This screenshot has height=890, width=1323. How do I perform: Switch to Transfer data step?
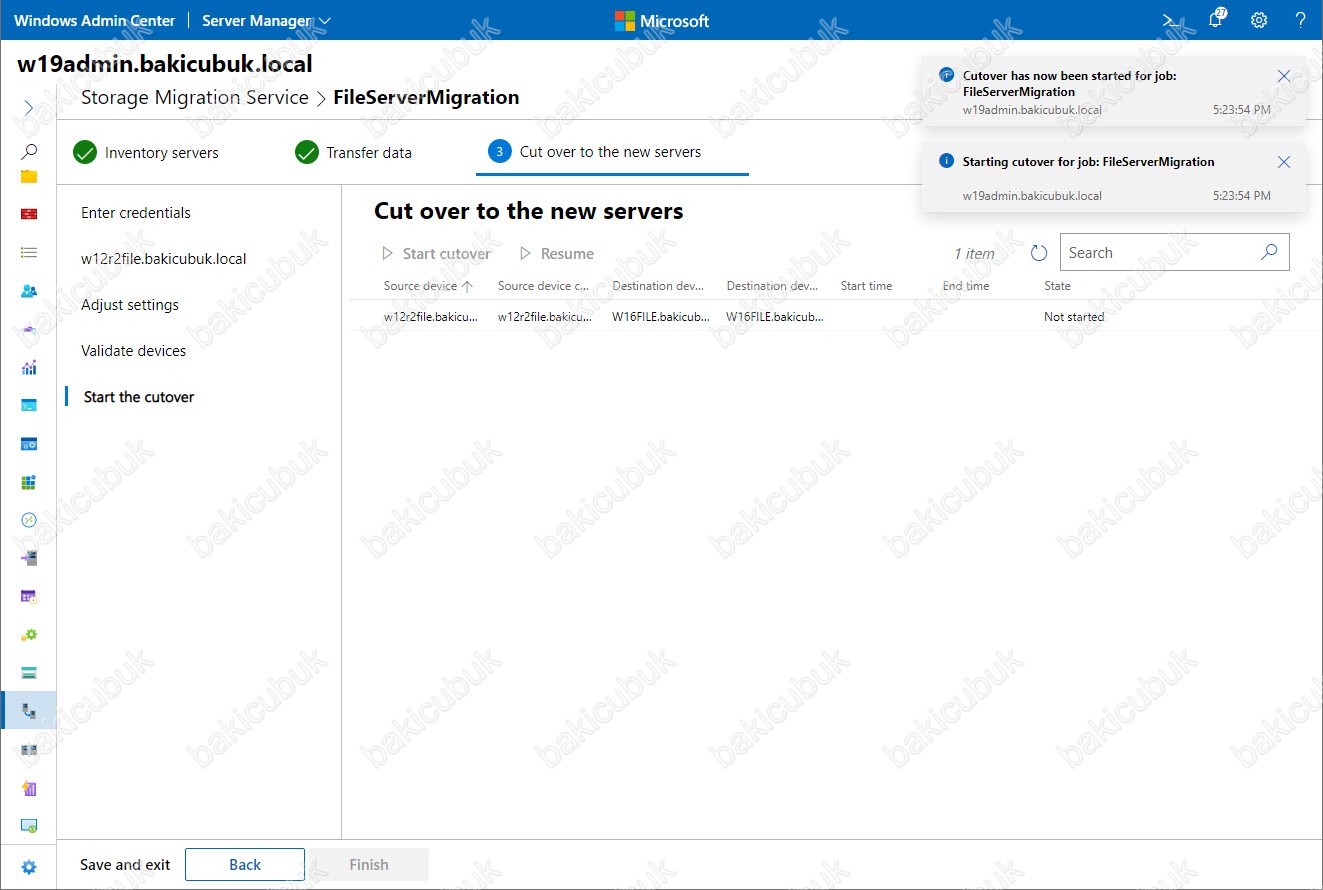click(353, 153)
